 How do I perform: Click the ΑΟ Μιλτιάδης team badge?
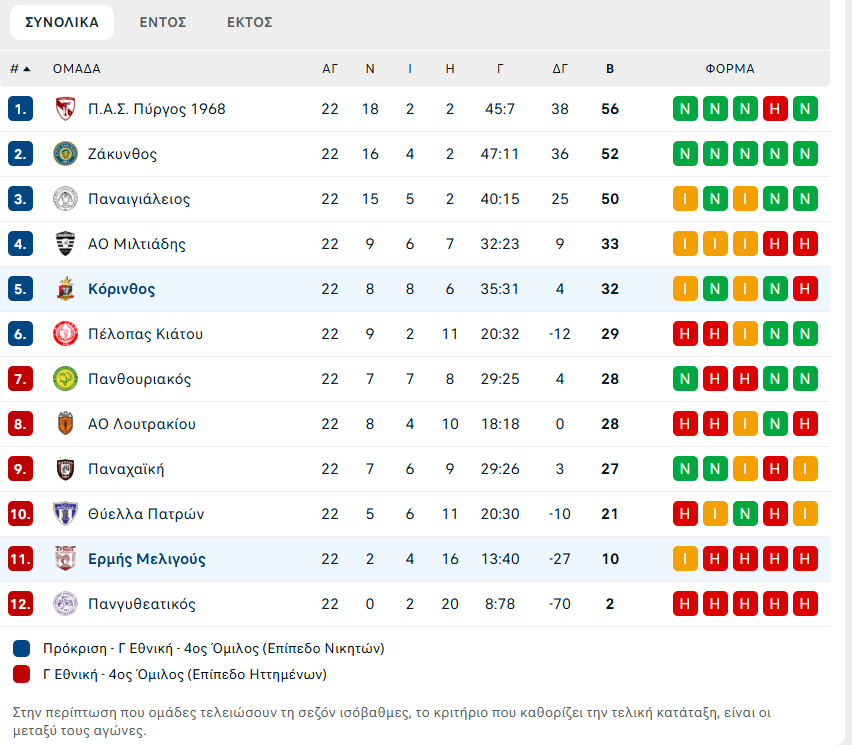tap(65, 244)
